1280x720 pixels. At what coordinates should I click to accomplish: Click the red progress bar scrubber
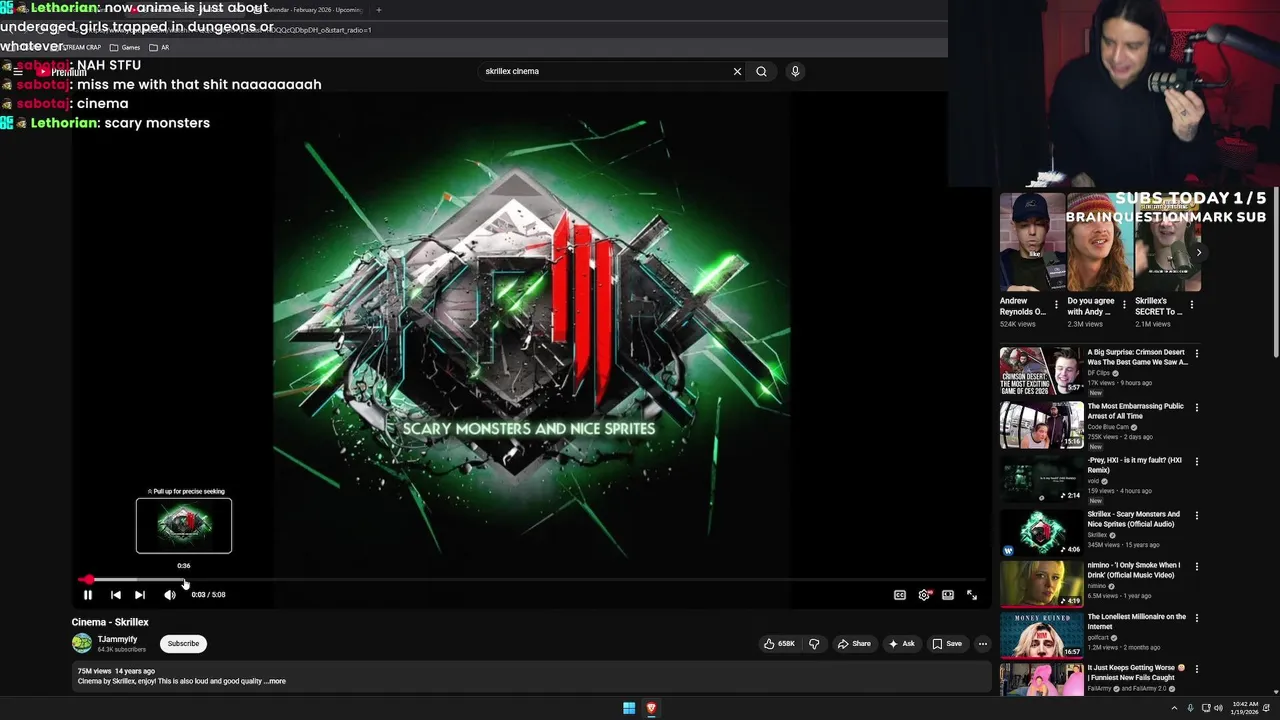(89, 580)
